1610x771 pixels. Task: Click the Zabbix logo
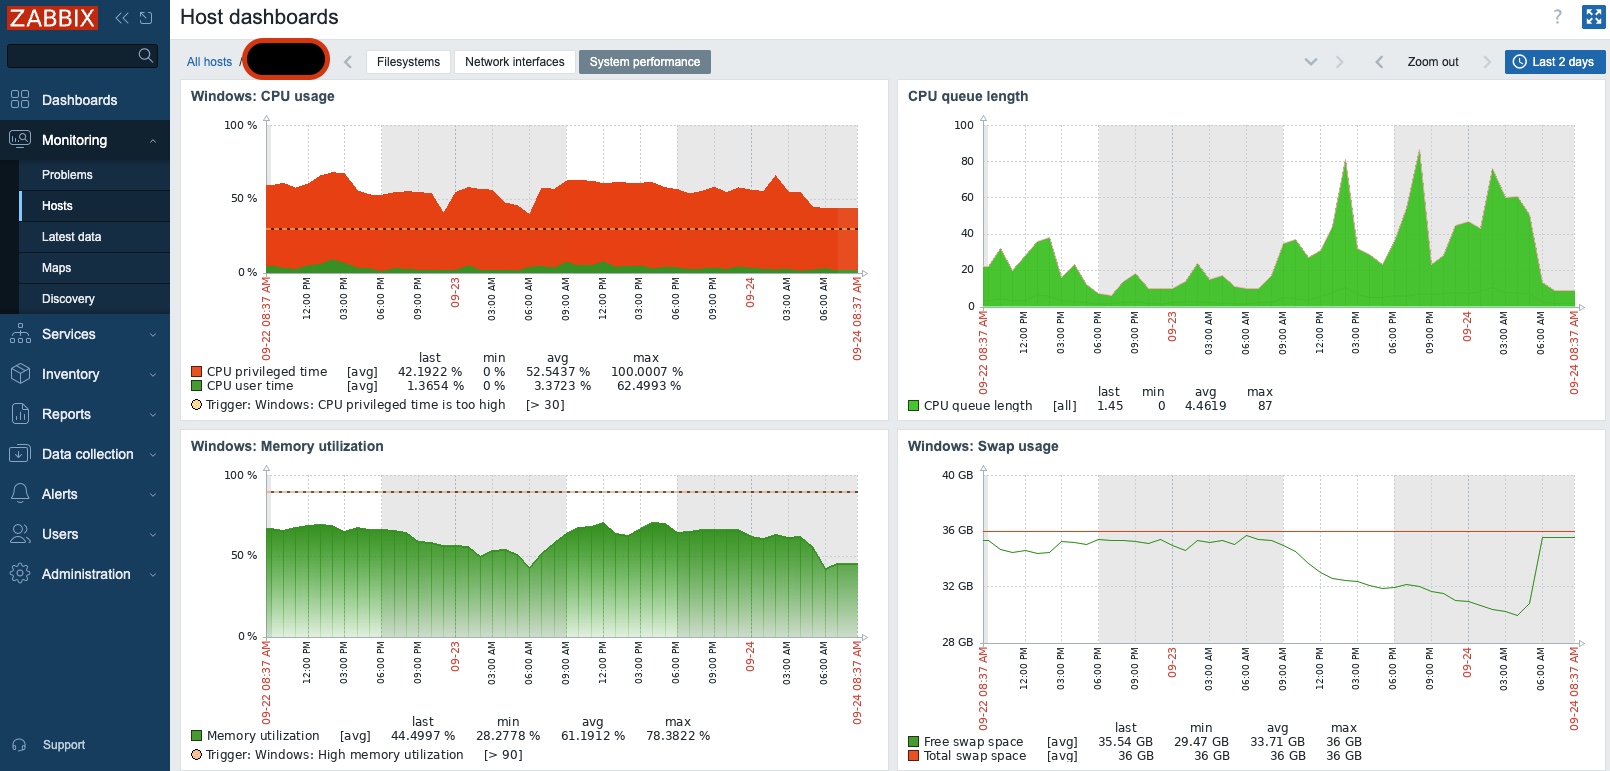coord(52,18)
